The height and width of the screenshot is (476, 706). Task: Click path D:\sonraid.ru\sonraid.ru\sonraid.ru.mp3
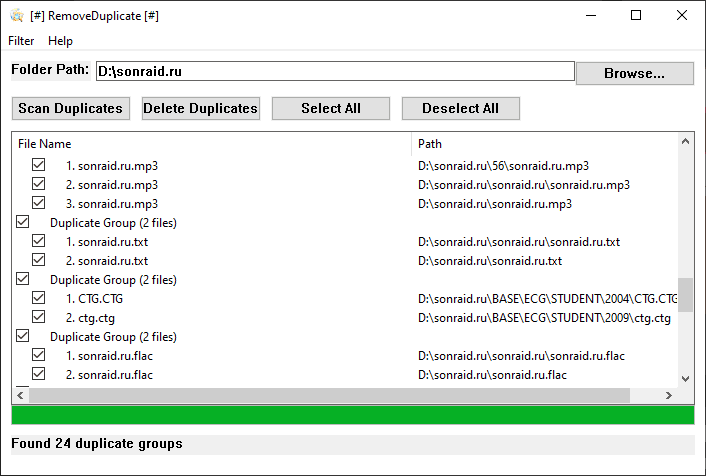524,185
